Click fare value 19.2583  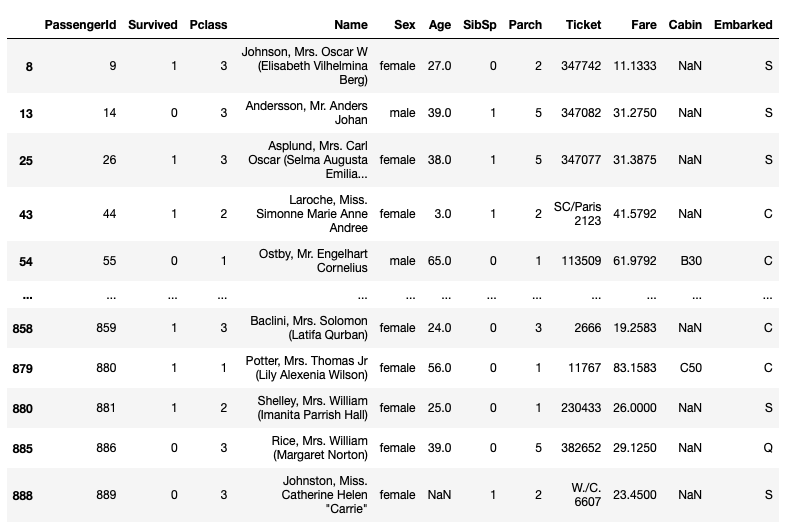click(x=635, y=328)
